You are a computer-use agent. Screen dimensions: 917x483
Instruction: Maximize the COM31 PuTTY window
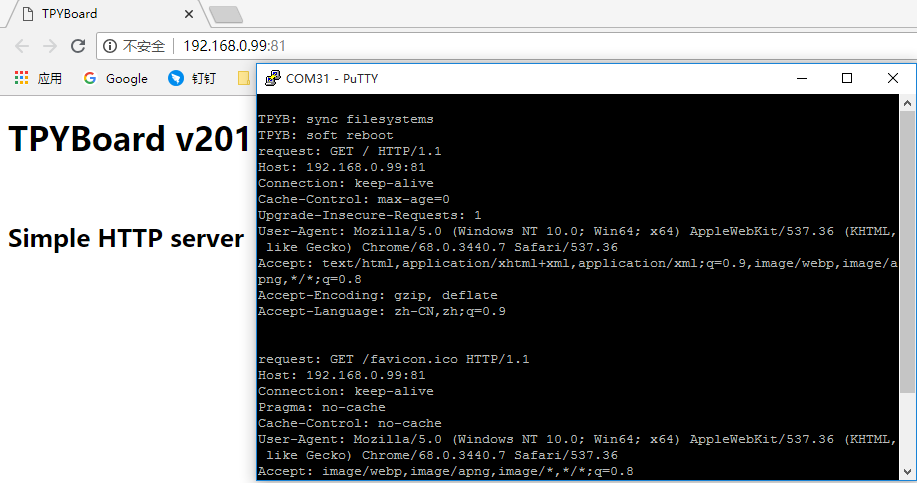pos(847,78)
